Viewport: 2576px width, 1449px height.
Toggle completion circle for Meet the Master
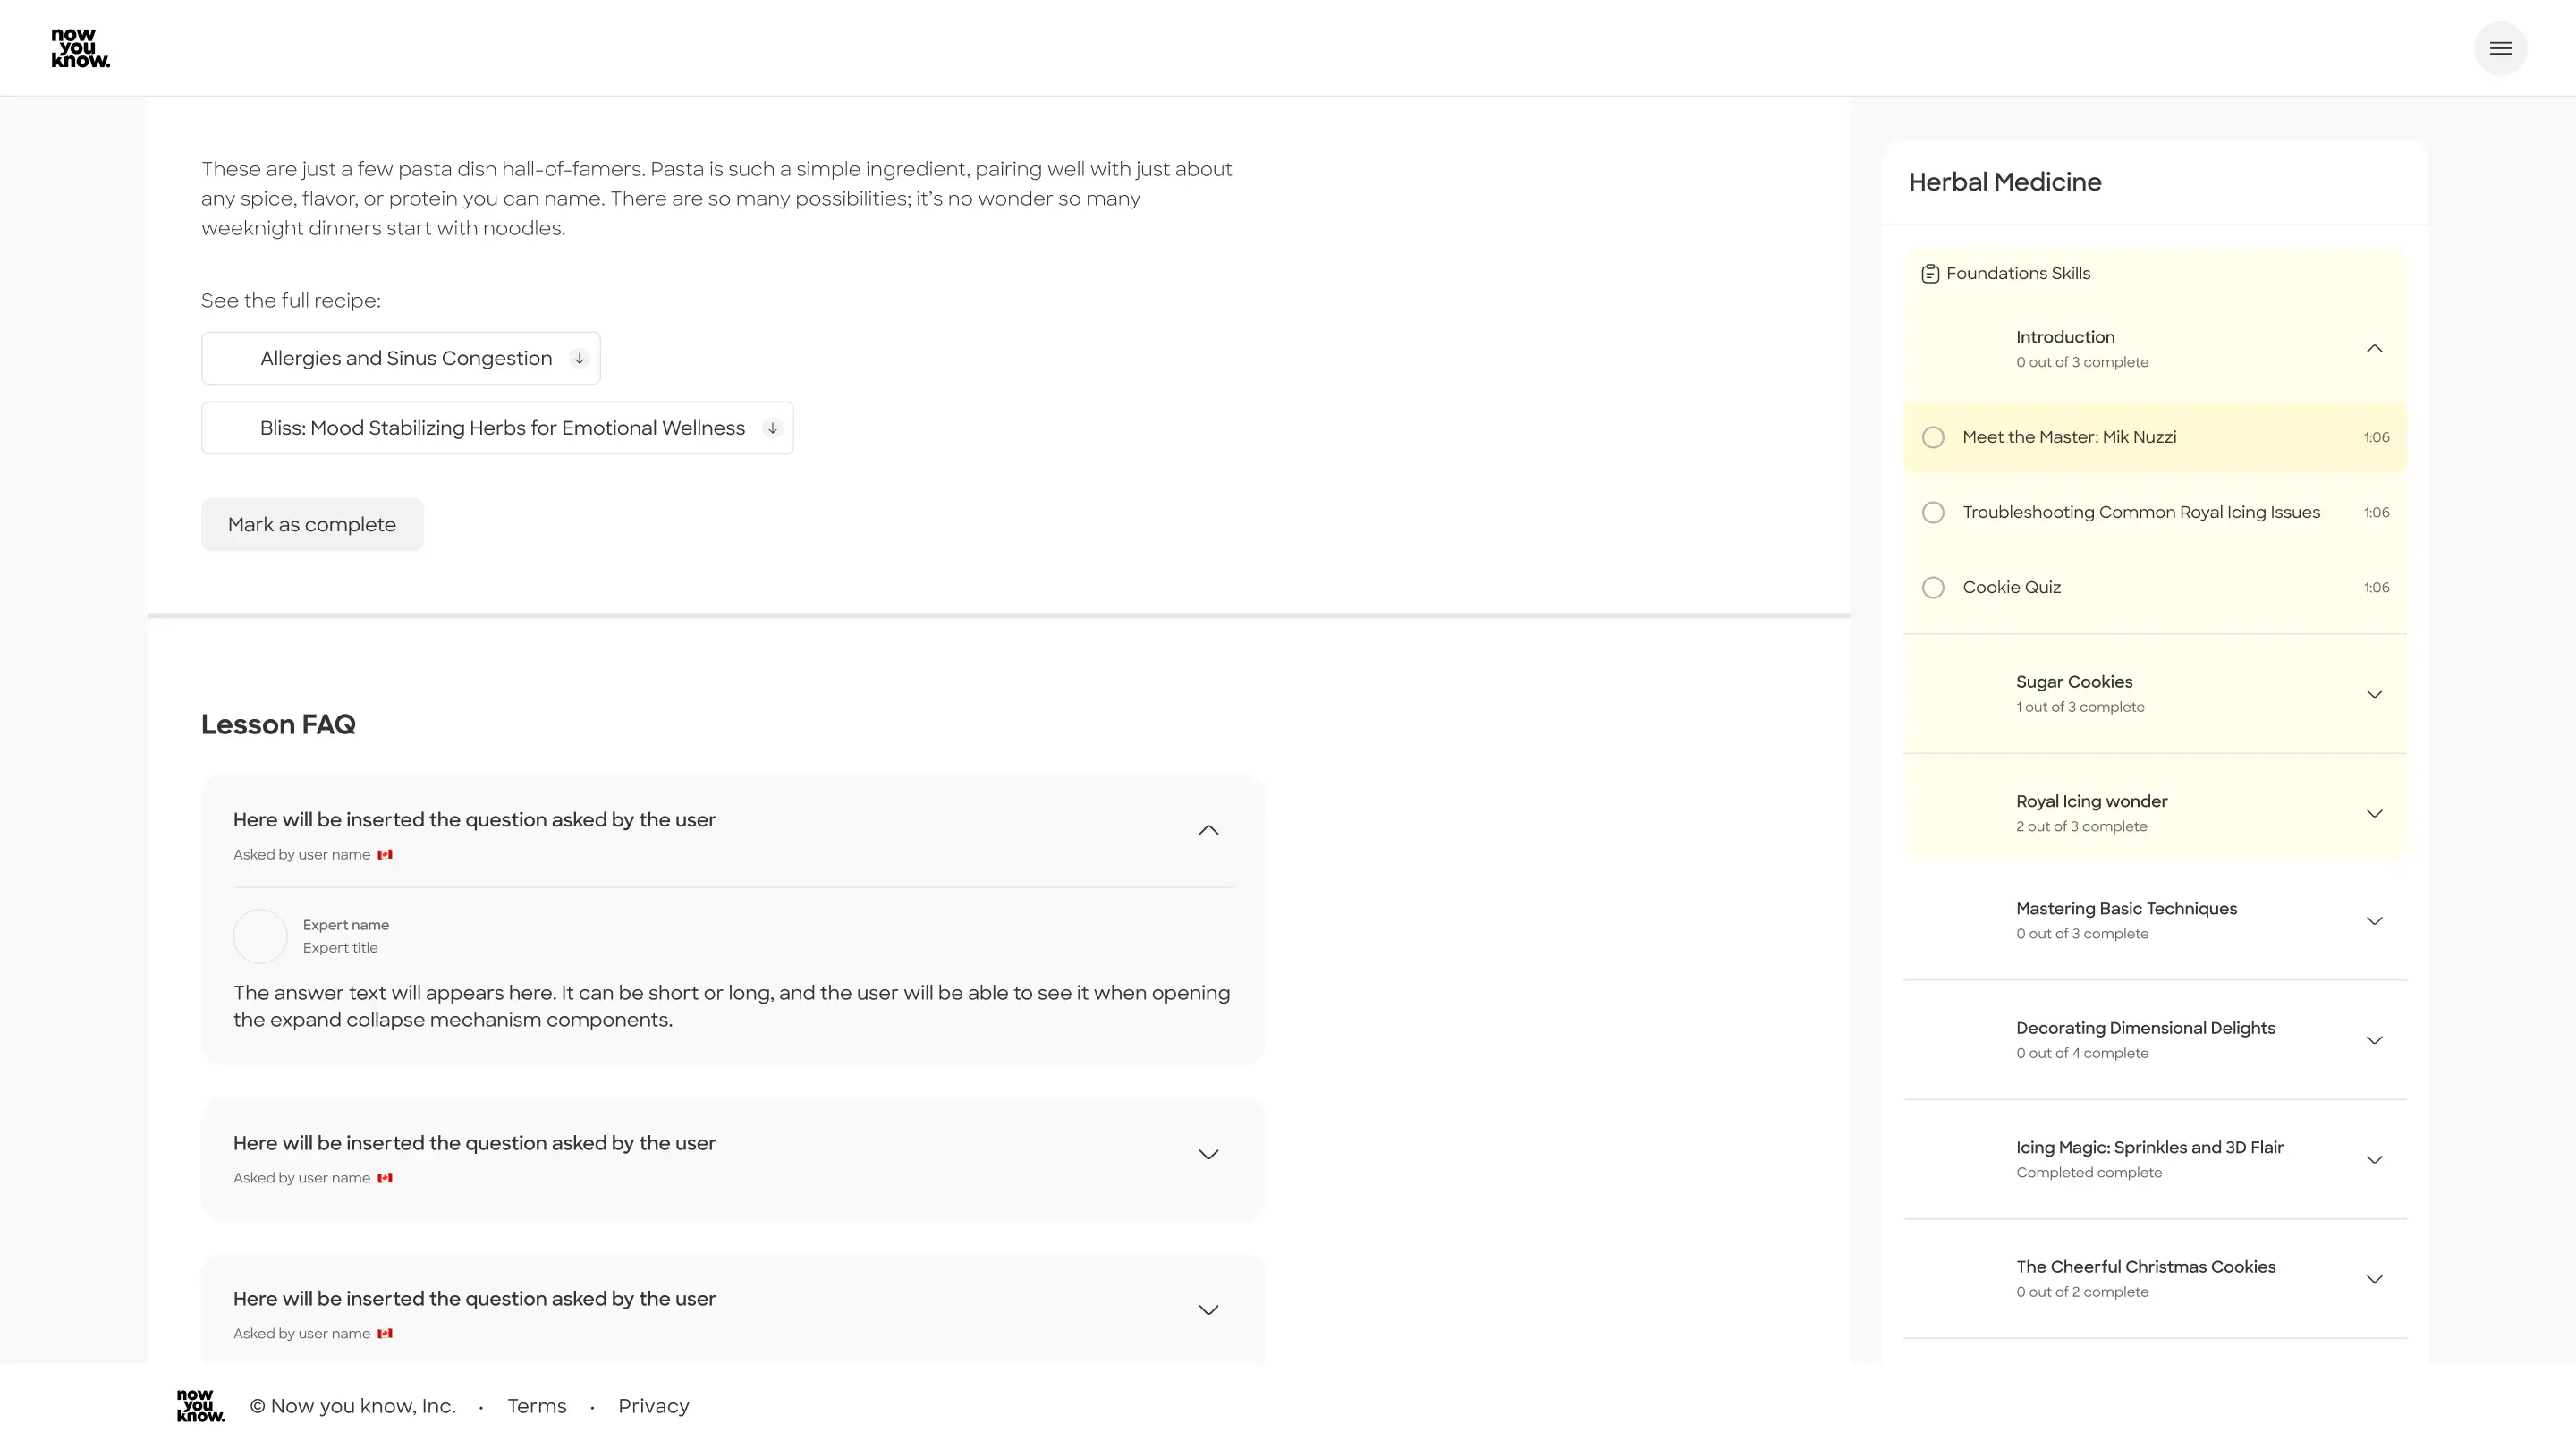coord(1933,437)
